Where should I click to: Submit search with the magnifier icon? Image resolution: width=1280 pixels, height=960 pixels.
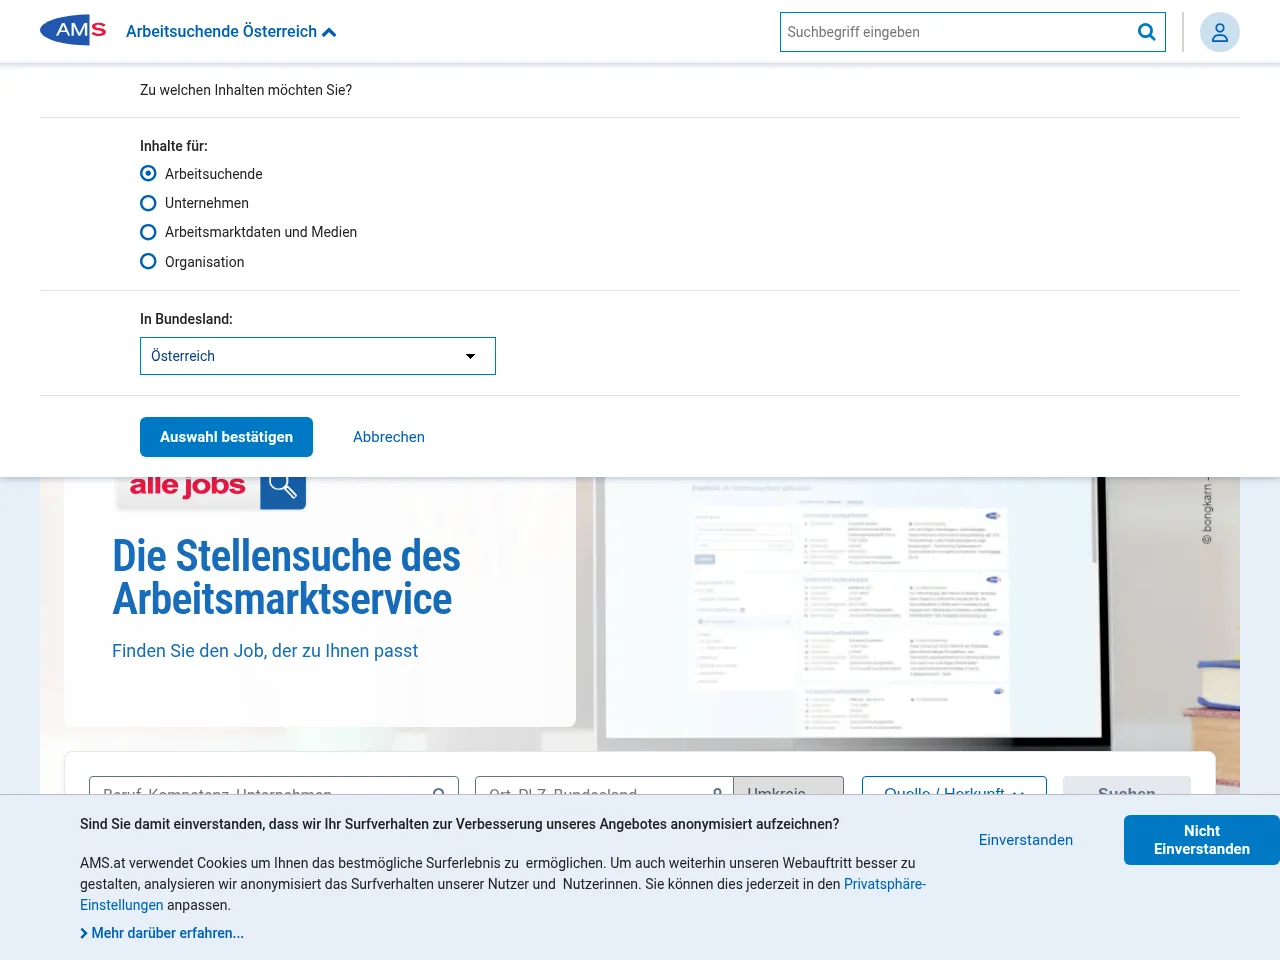tap(1147, 32)
